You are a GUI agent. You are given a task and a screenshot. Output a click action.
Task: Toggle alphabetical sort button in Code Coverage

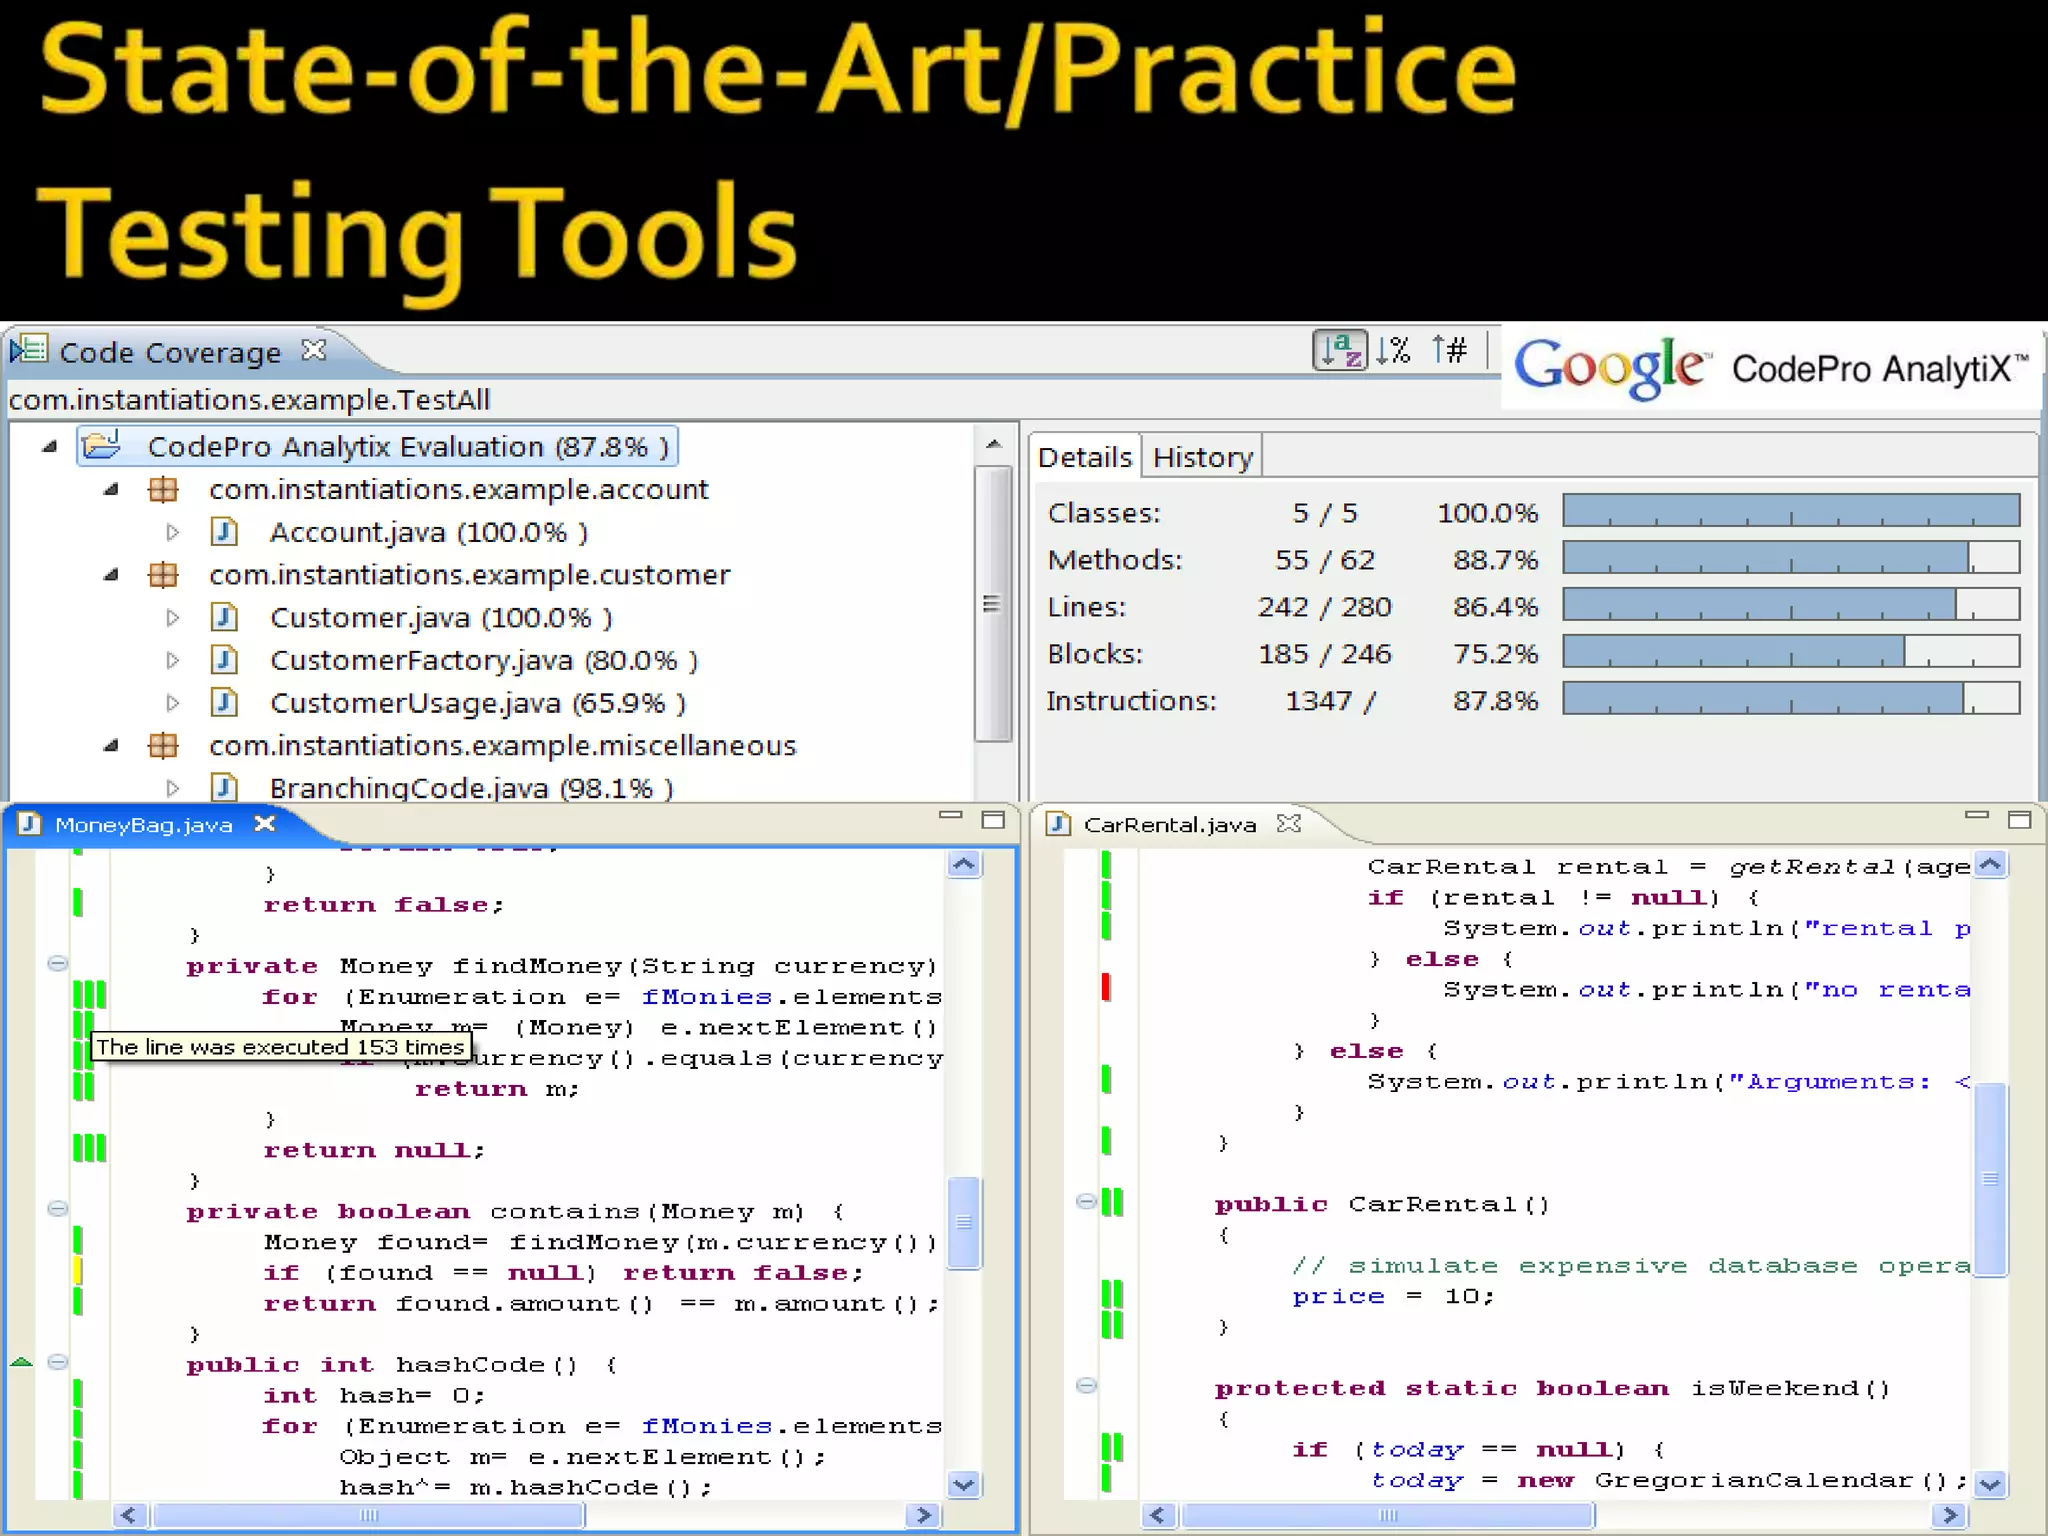1339,351
